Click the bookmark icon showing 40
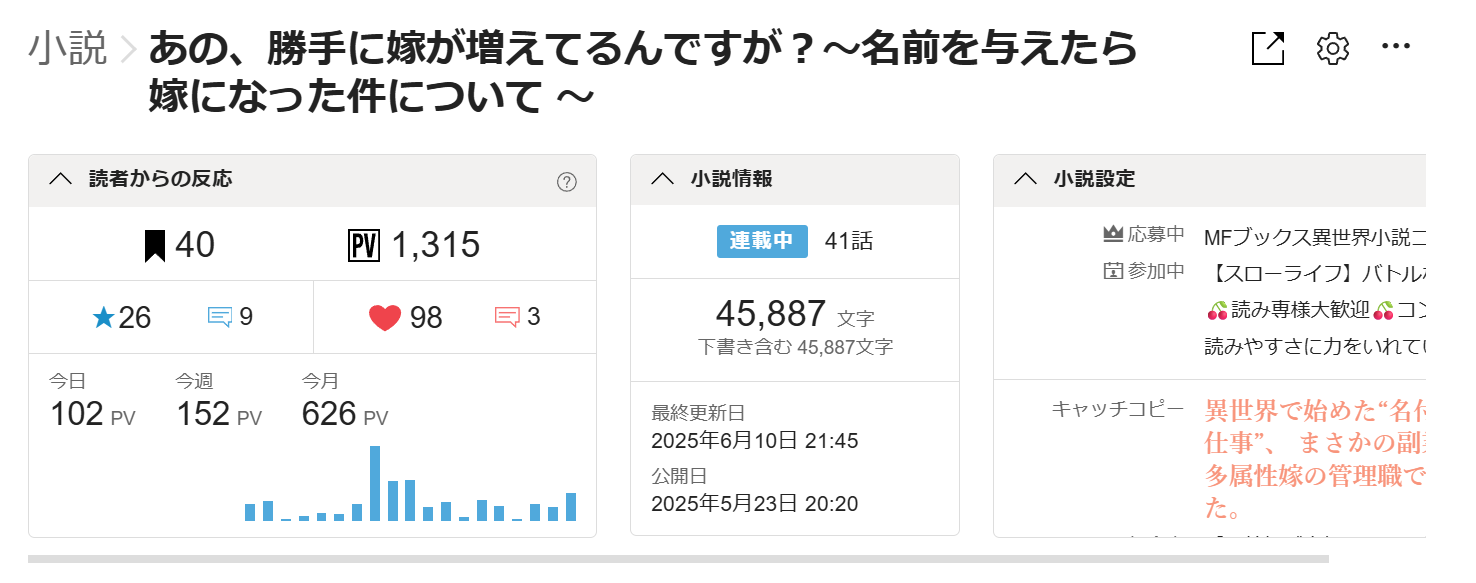 pos(154,245)
